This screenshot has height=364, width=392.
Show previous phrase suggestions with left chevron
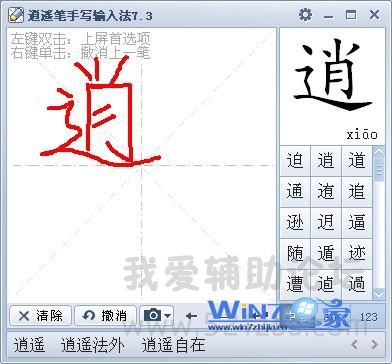tap(355, 344)
